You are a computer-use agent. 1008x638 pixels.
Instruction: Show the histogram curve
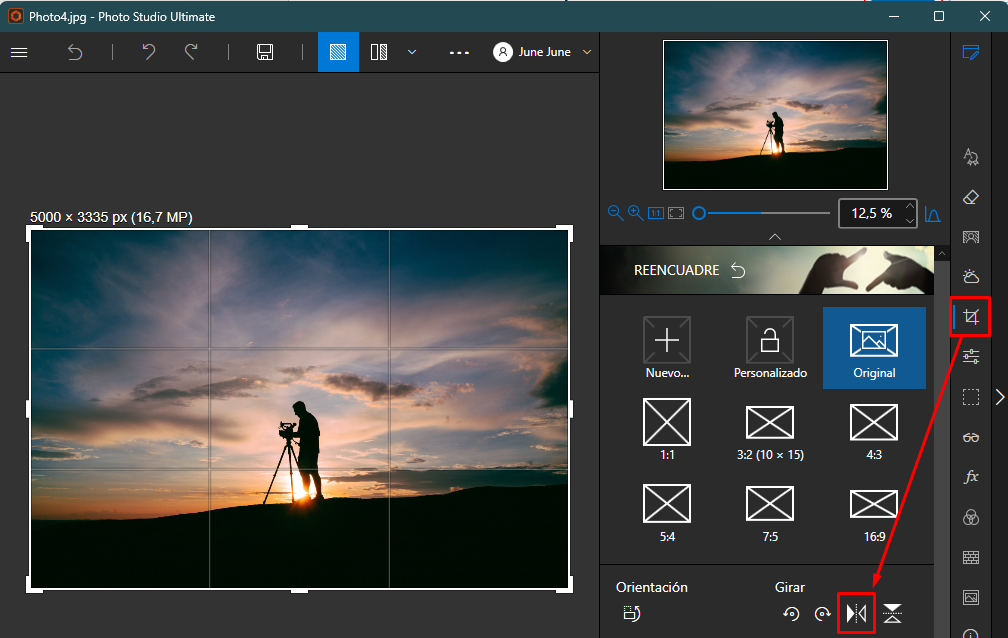(932, 214)
